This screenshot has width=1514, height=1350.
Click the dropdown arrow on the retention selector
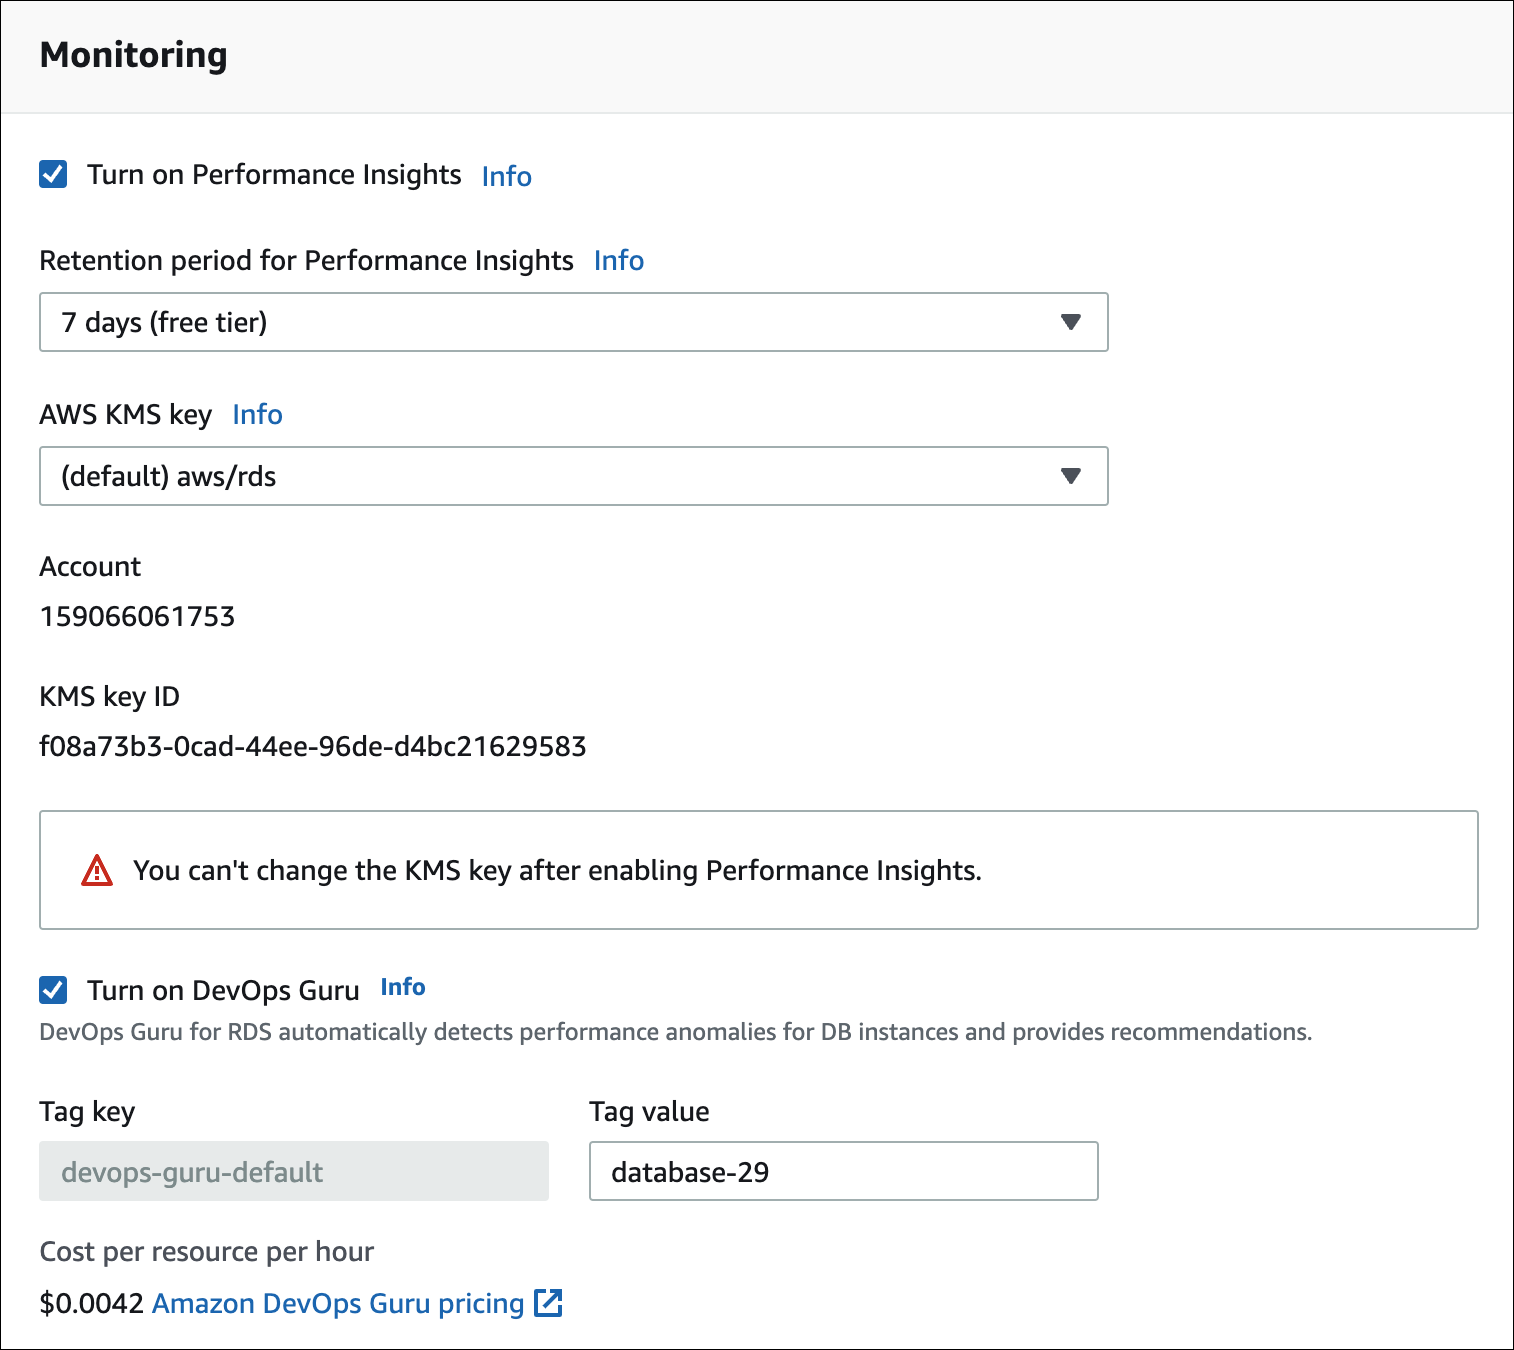click(1070, 322)
